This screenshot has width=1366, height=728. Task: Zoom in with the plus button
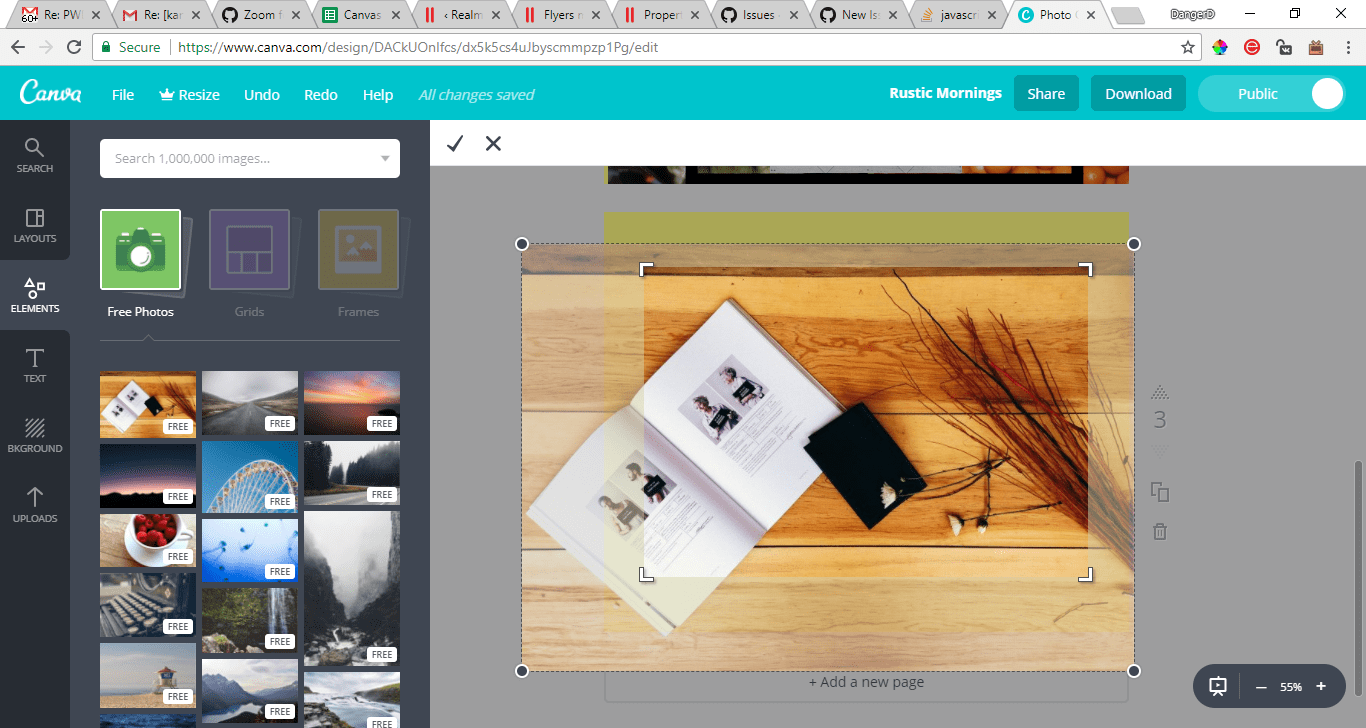(x=1321, y=687)
